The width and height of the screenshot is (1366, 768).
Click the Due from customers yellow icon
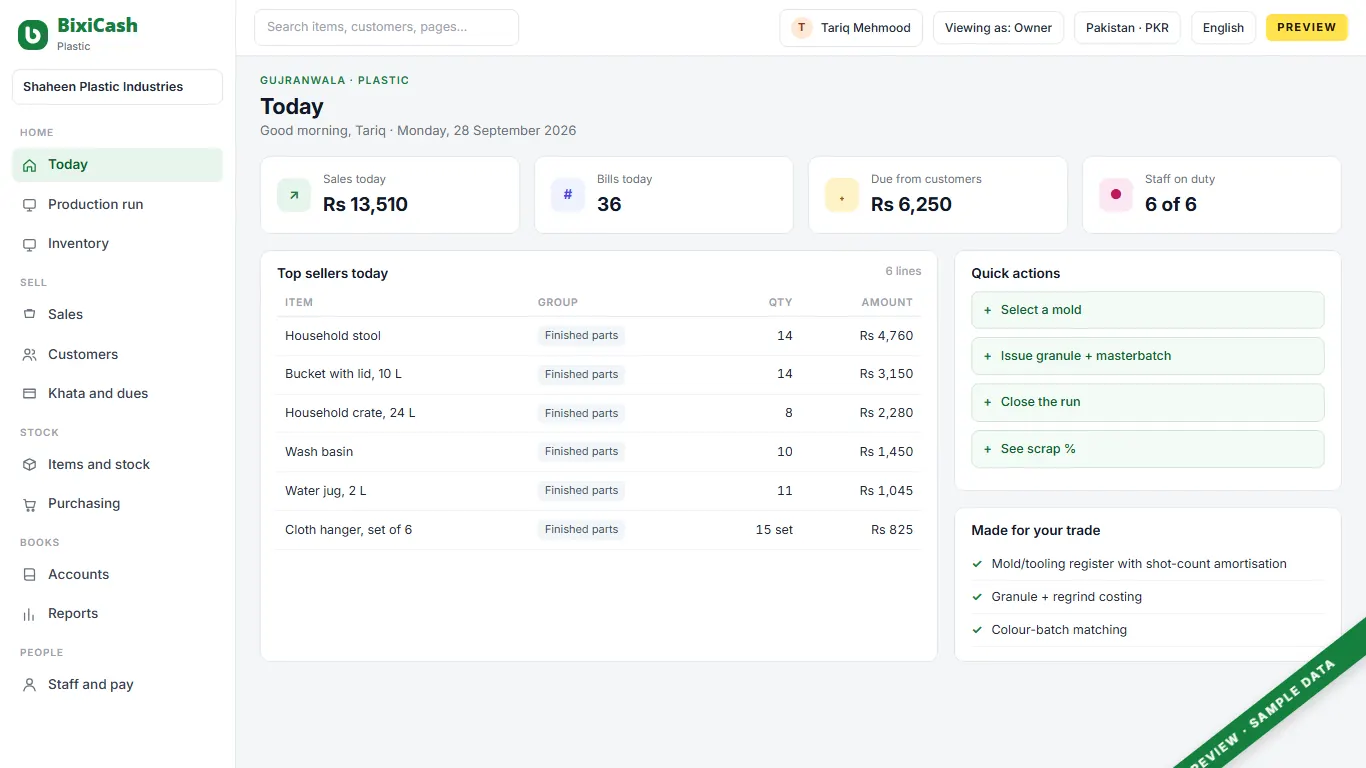pyautogui.click(x=842, y=195)
